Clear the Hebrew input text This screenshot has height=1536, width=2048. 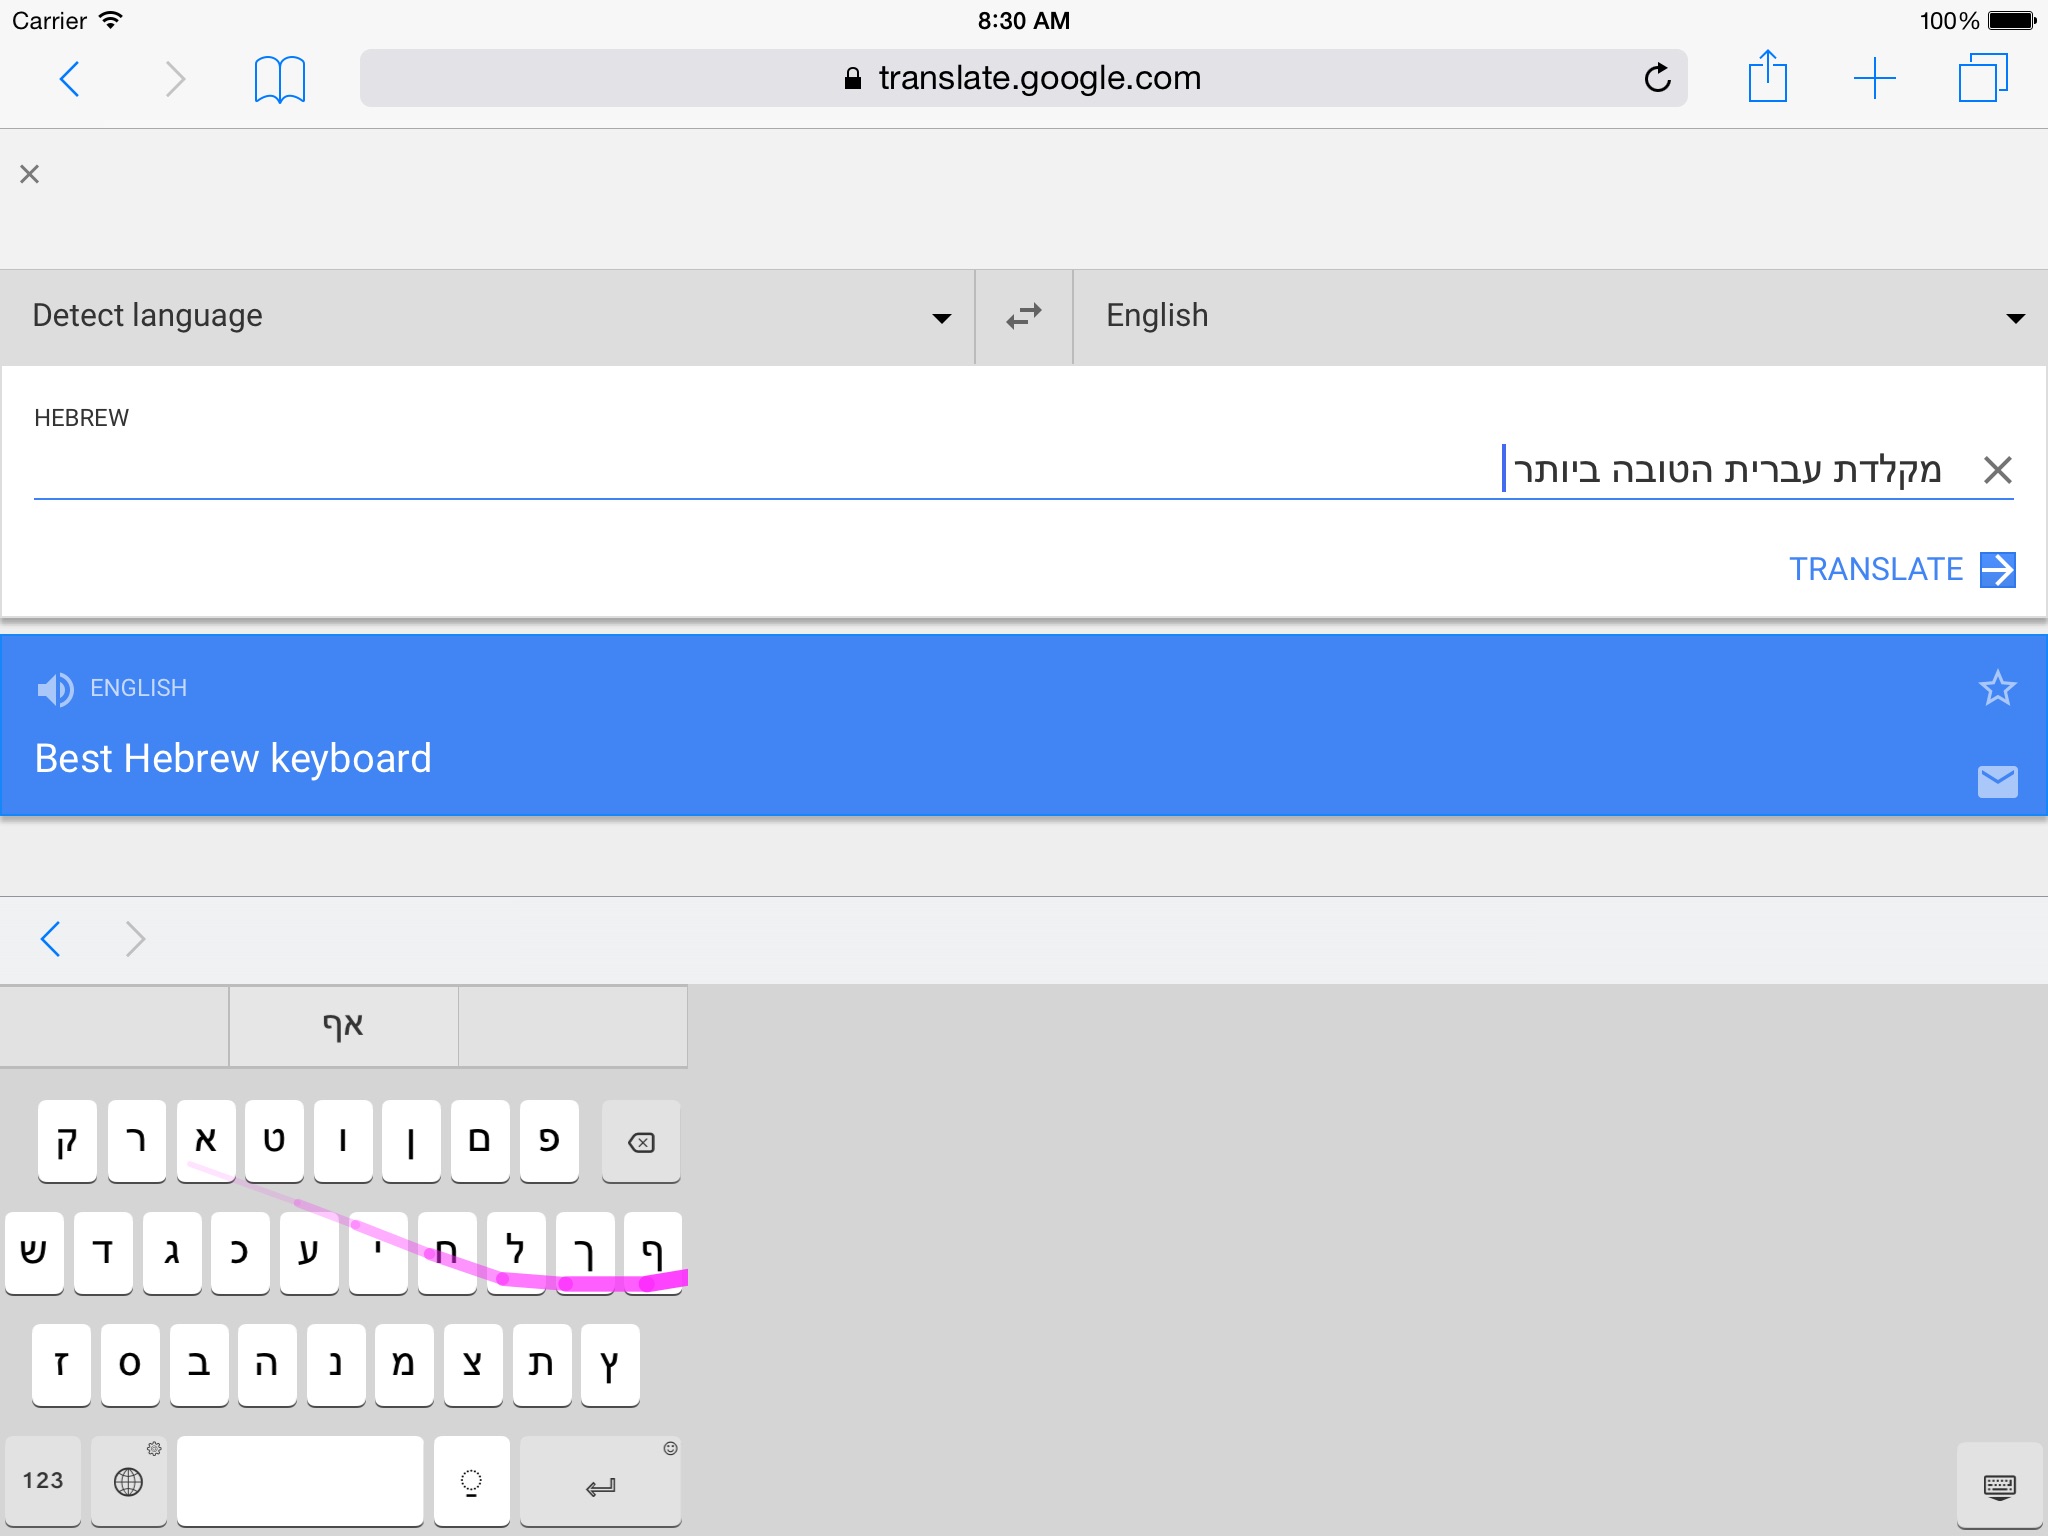coord(1997,469)
